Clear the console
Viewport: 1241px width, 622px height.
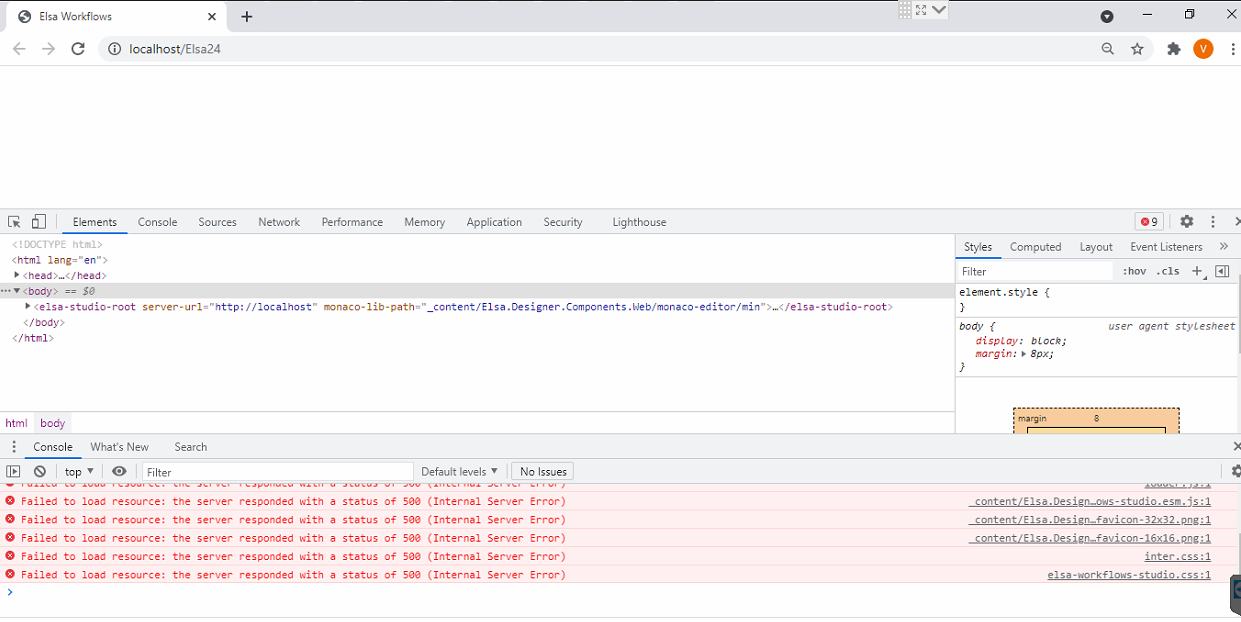coord(40,471)
